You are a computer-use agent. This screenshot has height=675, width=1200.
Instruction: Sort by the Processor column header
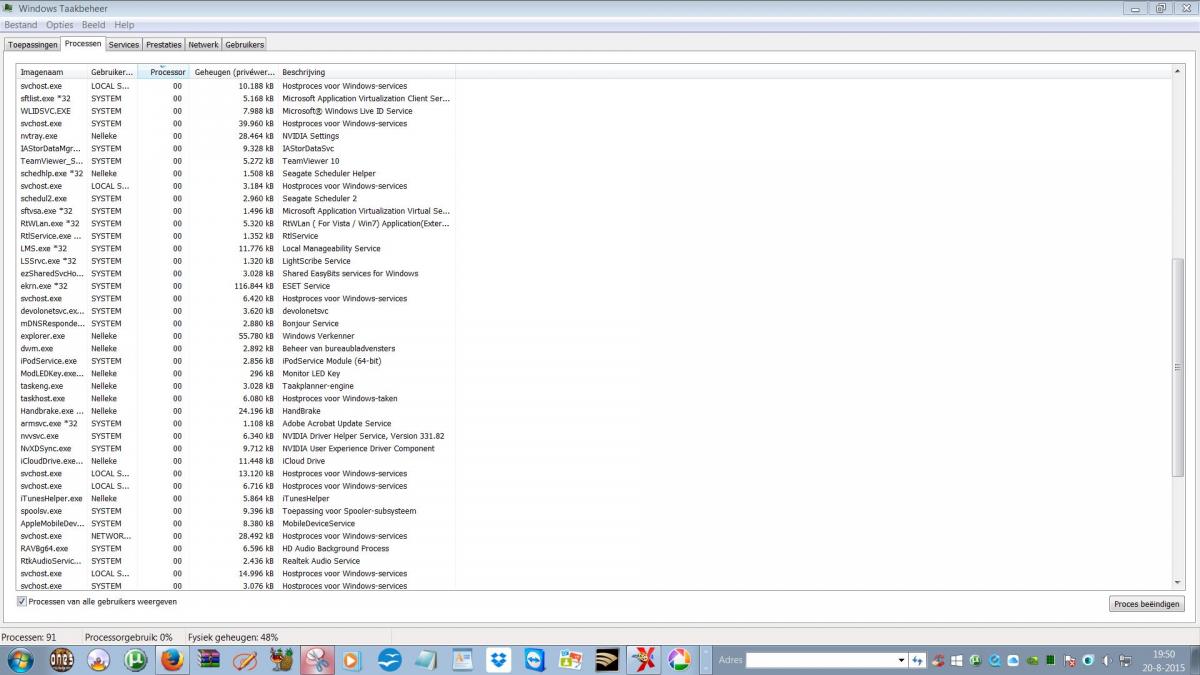click(x=162, y=72)
